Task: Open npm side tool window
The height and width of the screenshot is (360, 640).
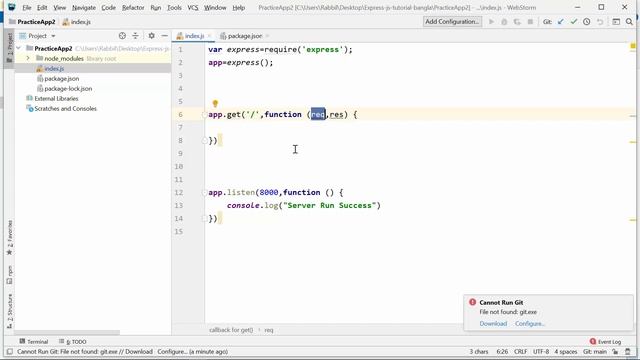Action: click(x=9, y=275)
